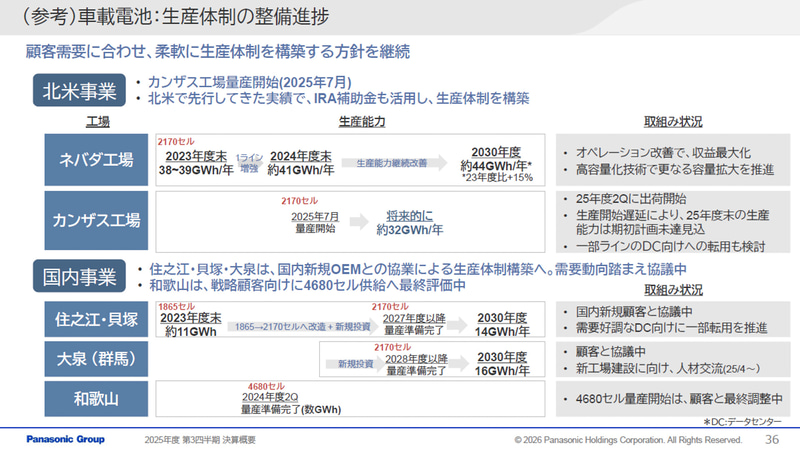This screenshot has width=800, height=449.
Task: Select bullet 高容量化技術で更なる容量拡大を推進
Action: [674, 169]
